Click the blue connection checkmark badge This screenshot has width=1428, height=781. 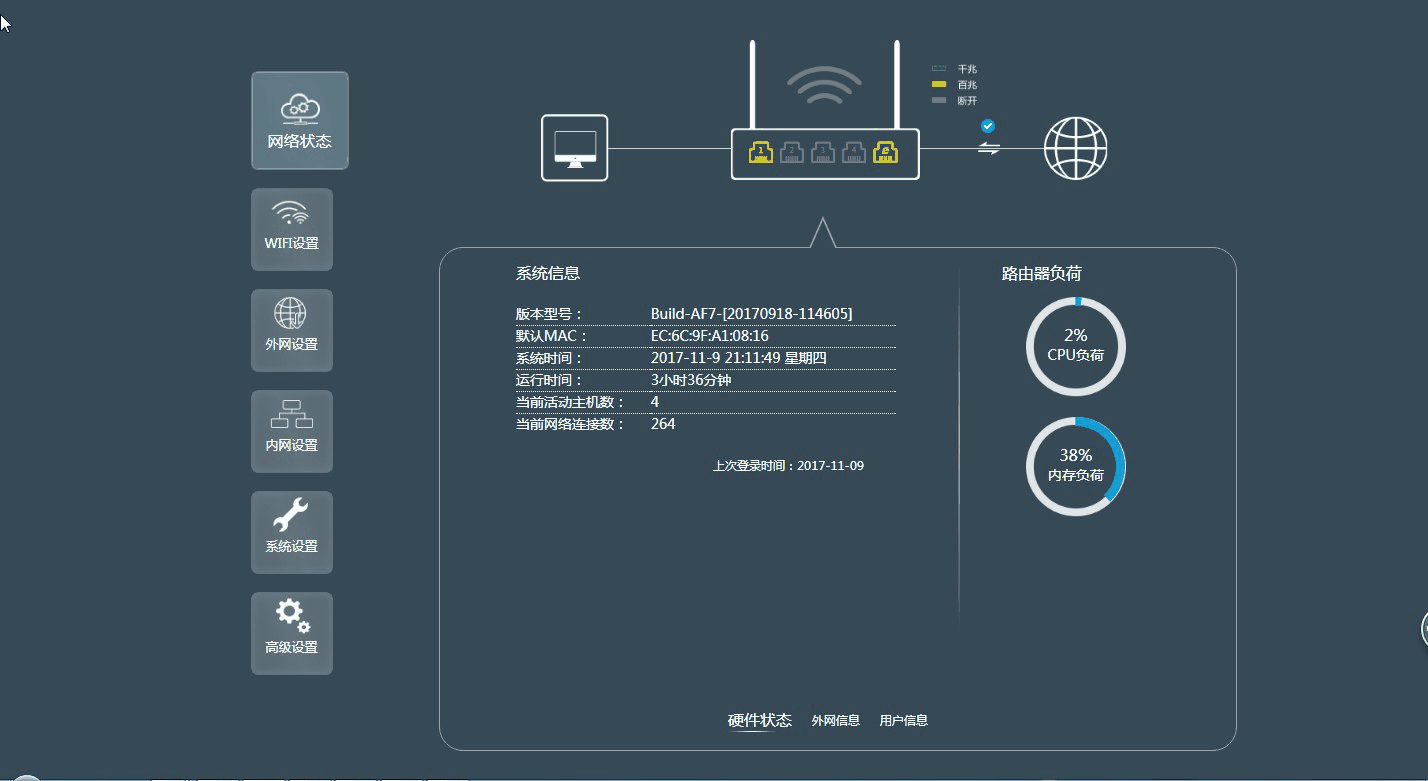tap(988, 126)
